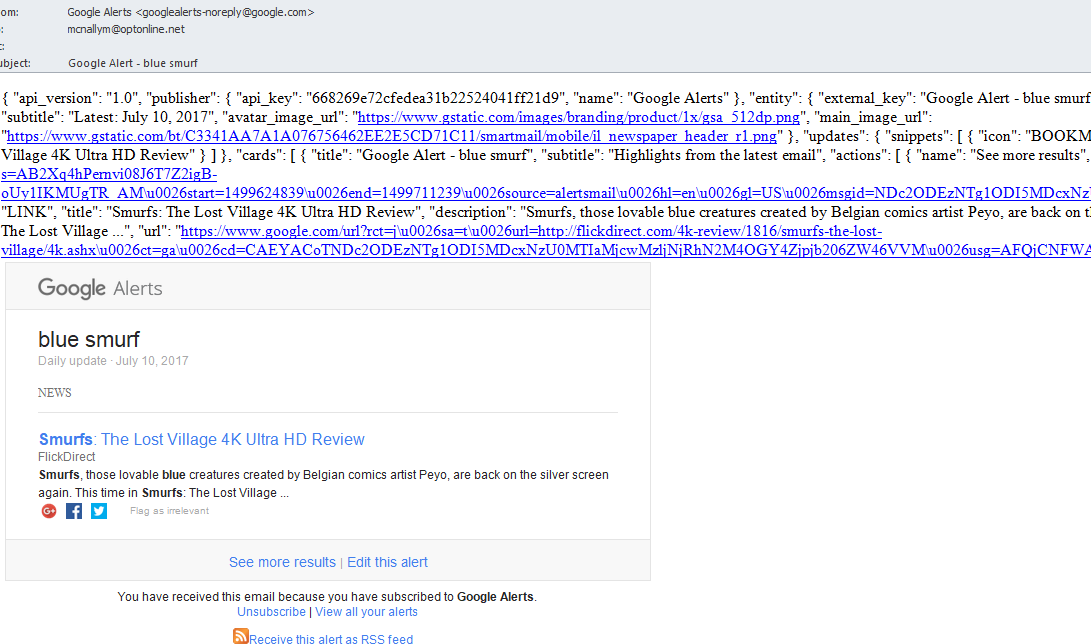Open View all your alerts link

pyautogui.click(x=367, y=612)
